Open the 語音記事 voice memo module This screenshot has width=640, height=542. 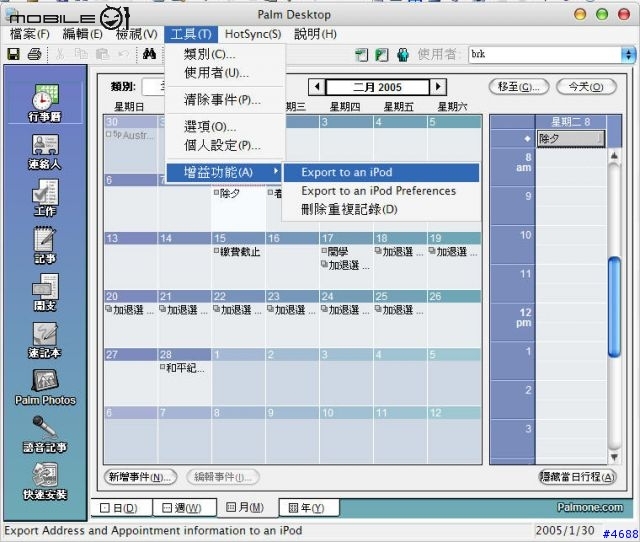[45, 435]
